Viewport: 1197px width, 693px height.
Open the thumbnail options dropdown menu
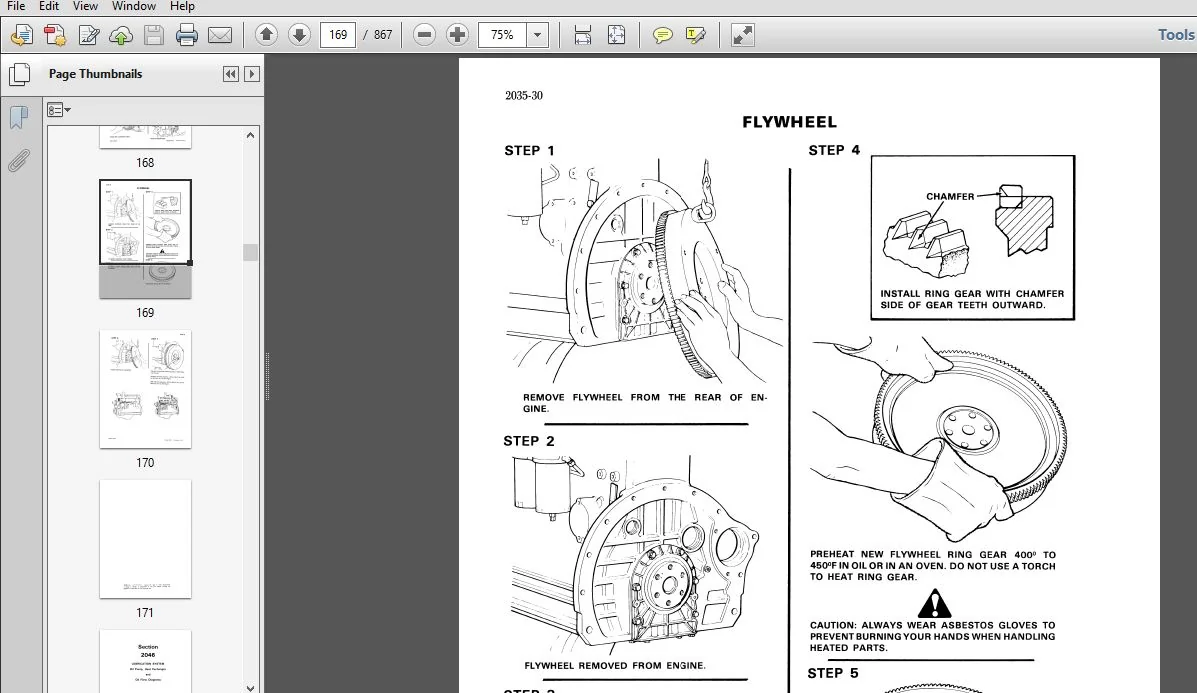[59, 111]
